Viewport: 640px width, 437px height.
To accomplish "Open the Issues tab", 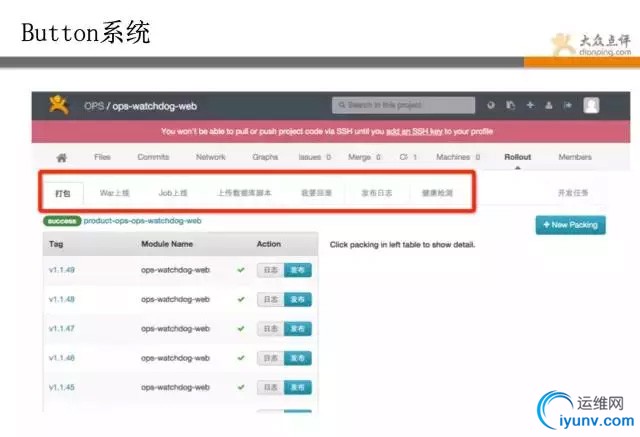I will coord(315,157).
